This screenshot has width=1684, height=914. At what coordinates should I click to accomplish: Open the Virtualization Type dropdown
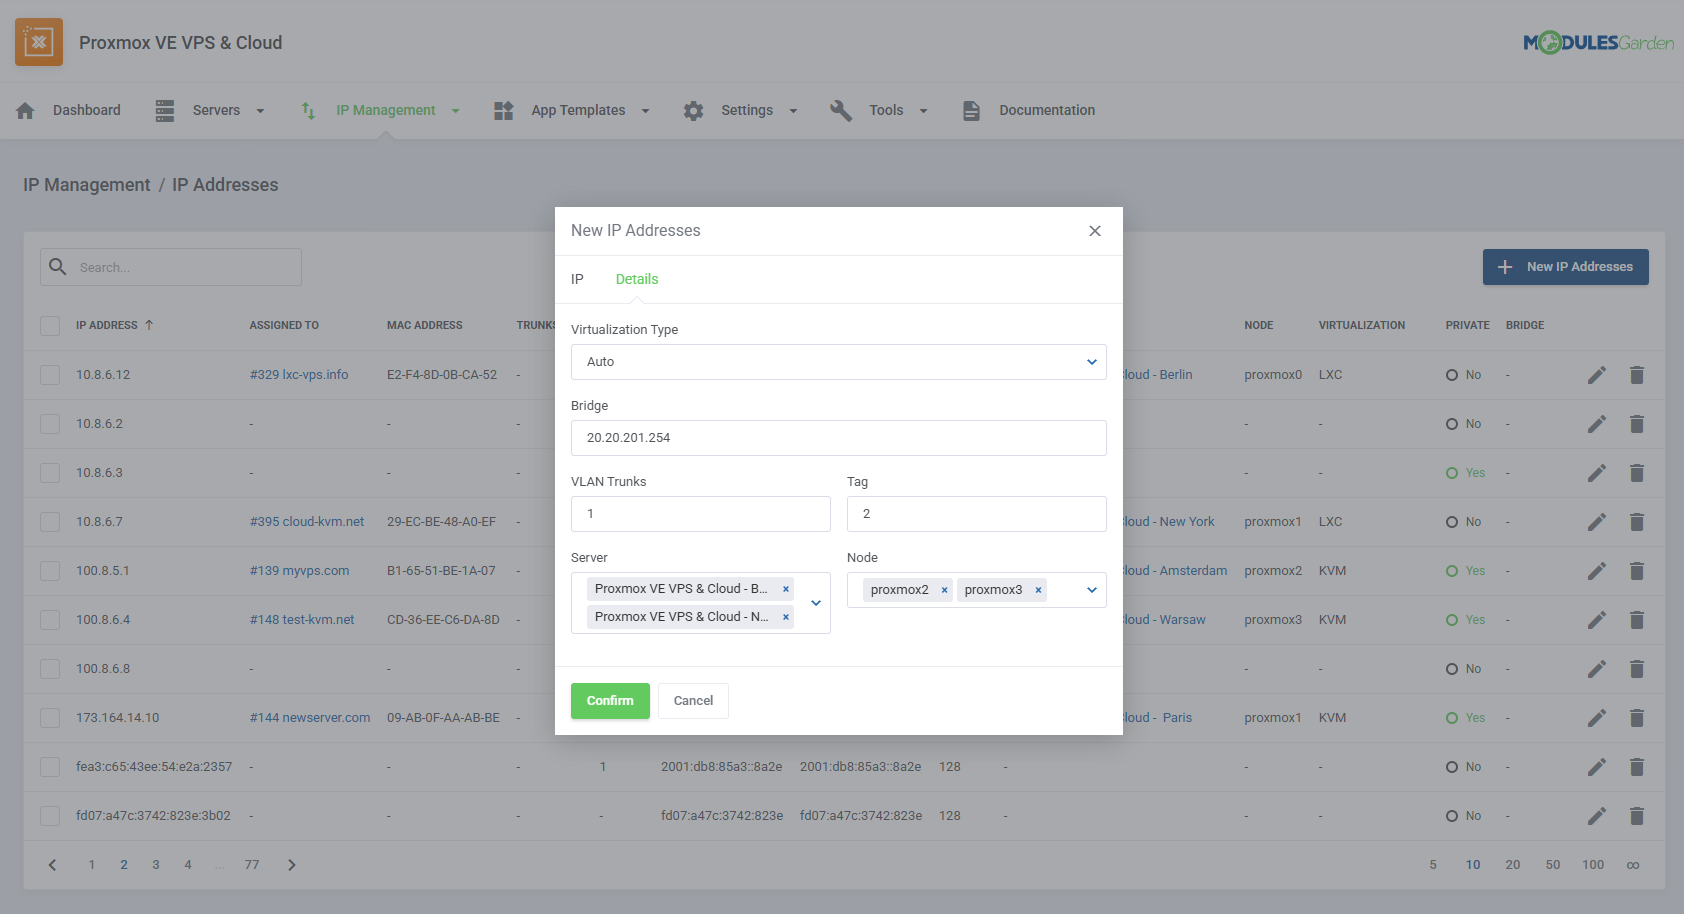tap(1091, 362)
